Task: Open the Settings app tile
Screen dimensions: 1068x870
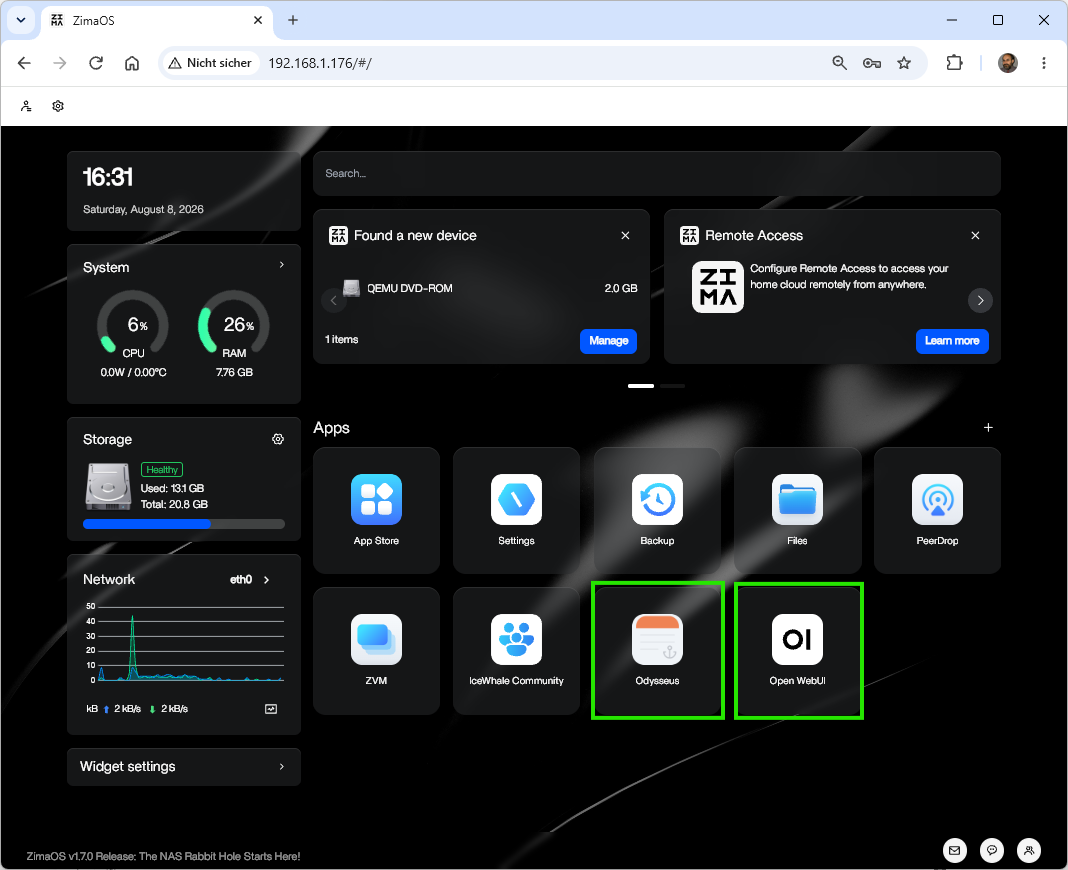Action: coord(516,510)
